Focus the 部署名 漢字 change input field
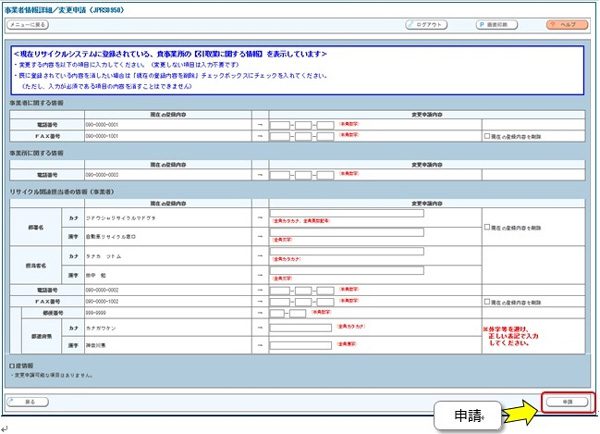Image resolution: width=600 pixels, height=434 pixels. (x=346, y=233)
